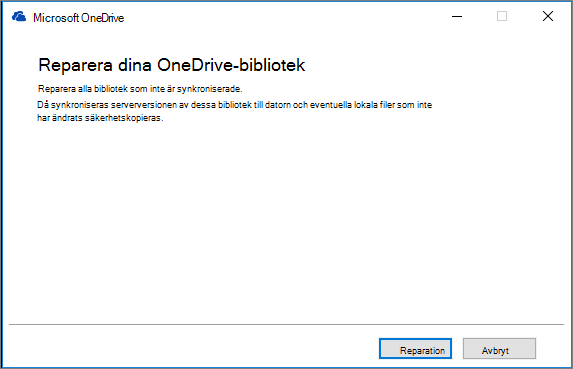This screenshot has width=573, height=369.
Task: Click 'Reparera' at the start of the heading
Action: coord(75,65)
